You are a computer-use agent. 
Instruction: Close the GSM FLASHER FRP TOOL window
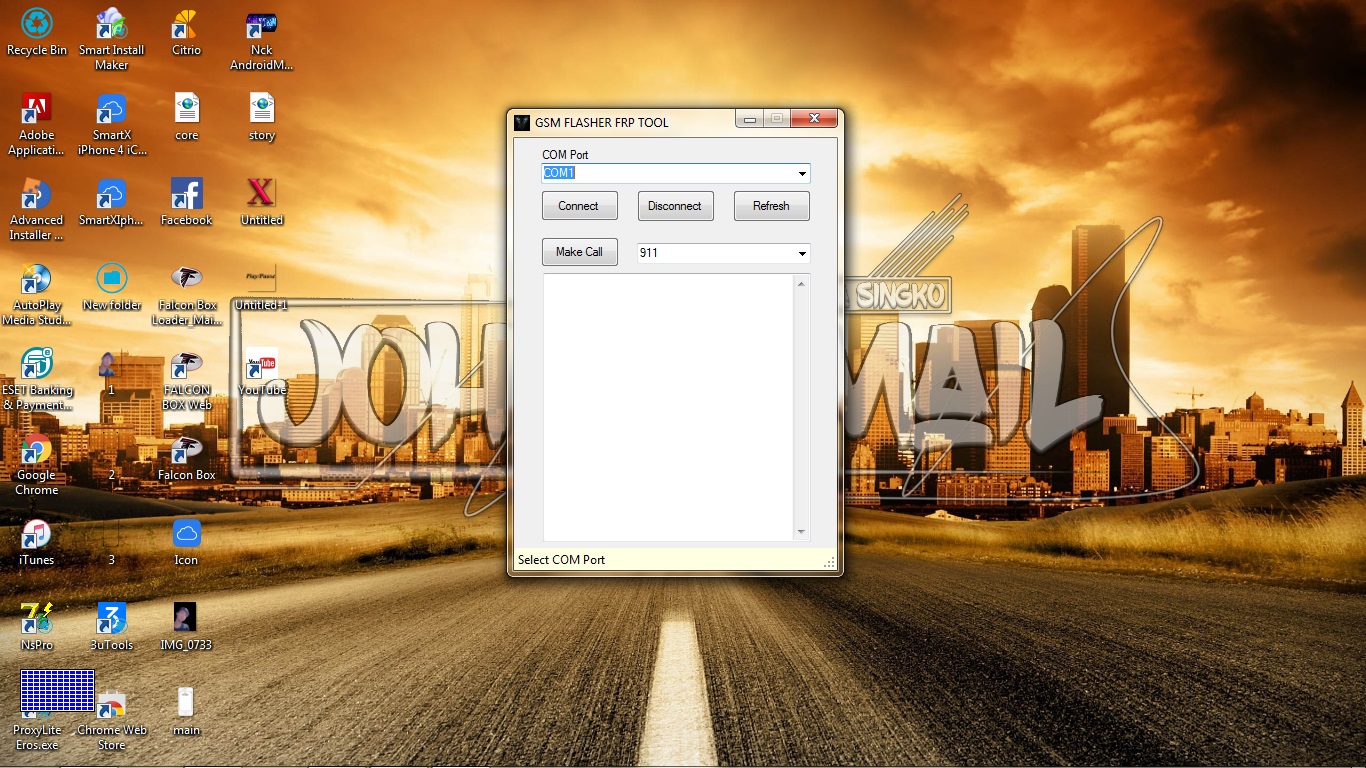tap(813, 119)
